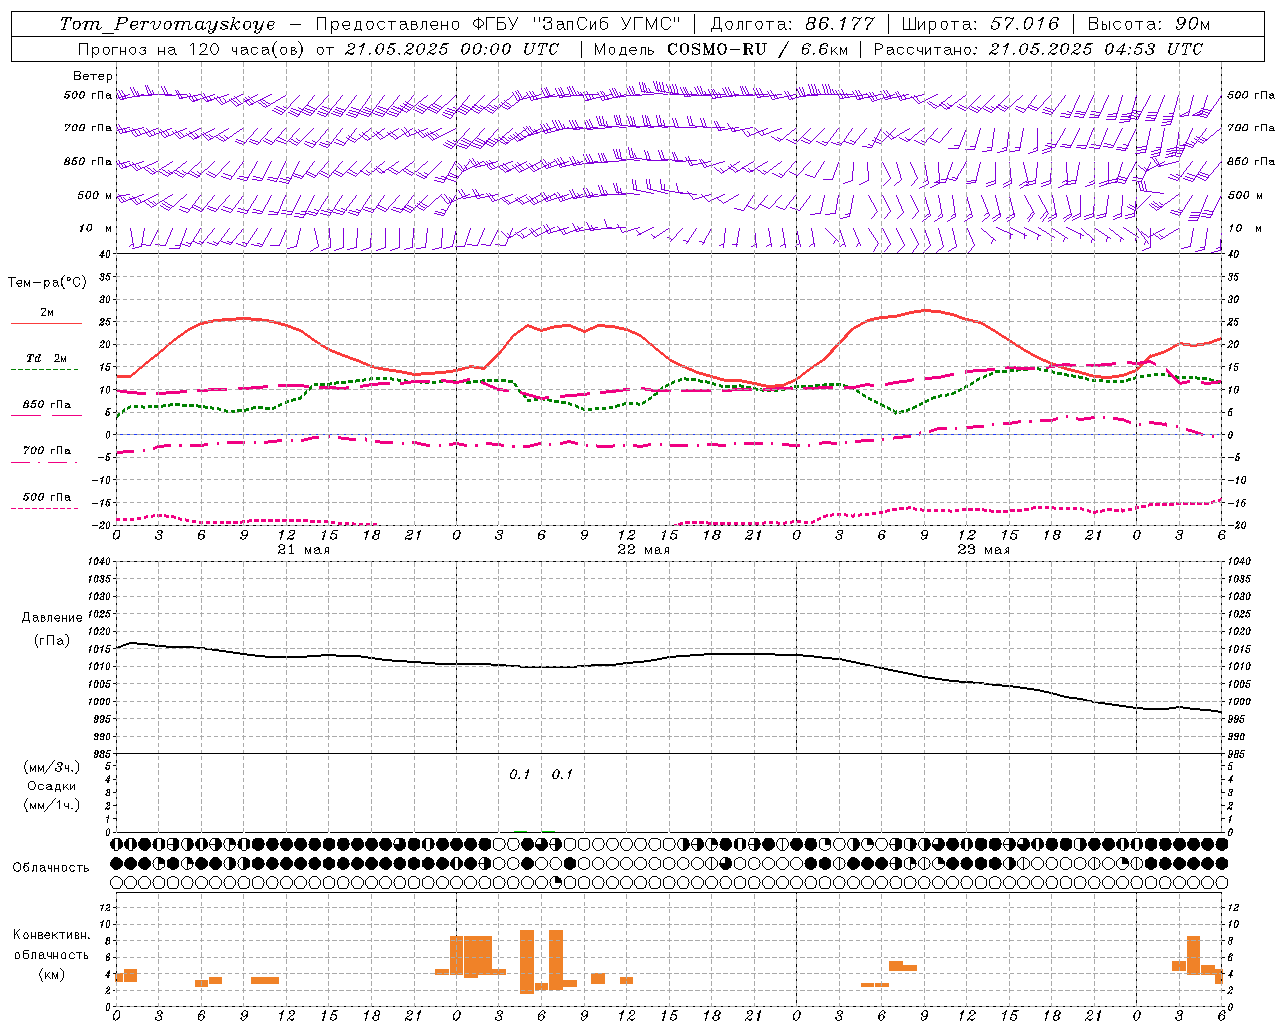Click the Рассчитано: 21.05.2025 04:53 UTC text

[x=1038, y=49]
